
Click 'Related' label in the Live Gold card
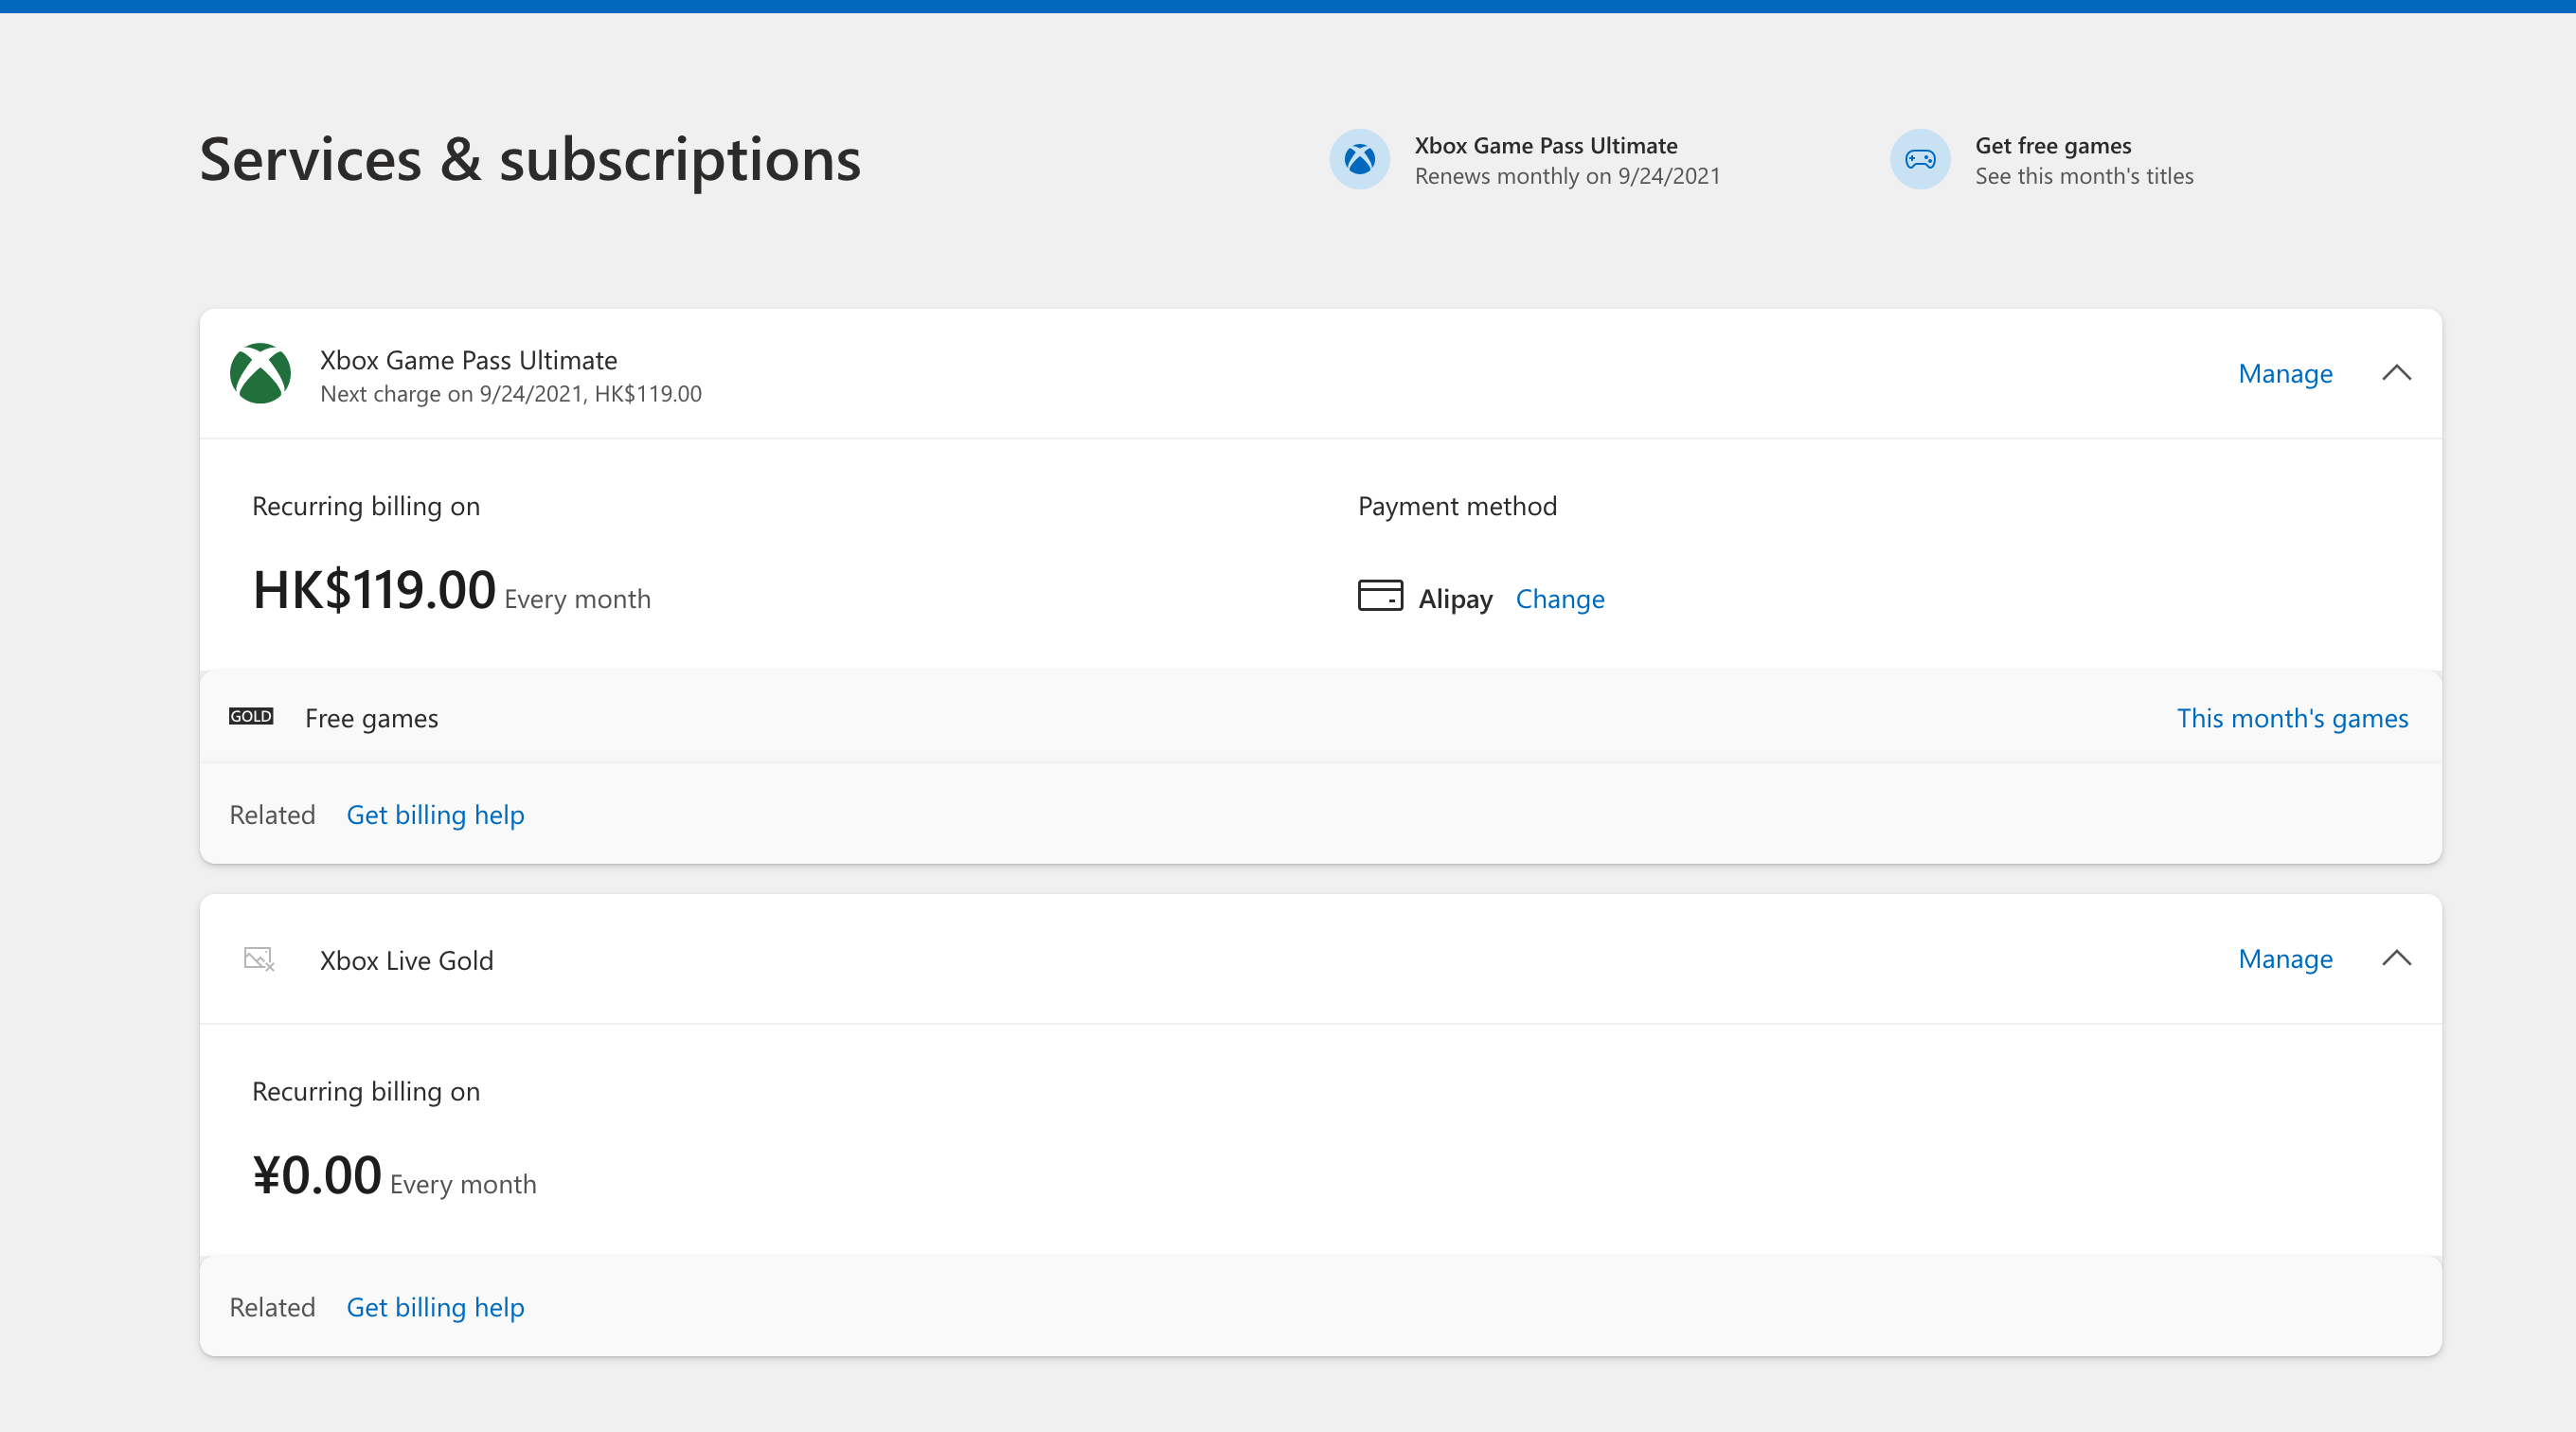click(272, 1307)
